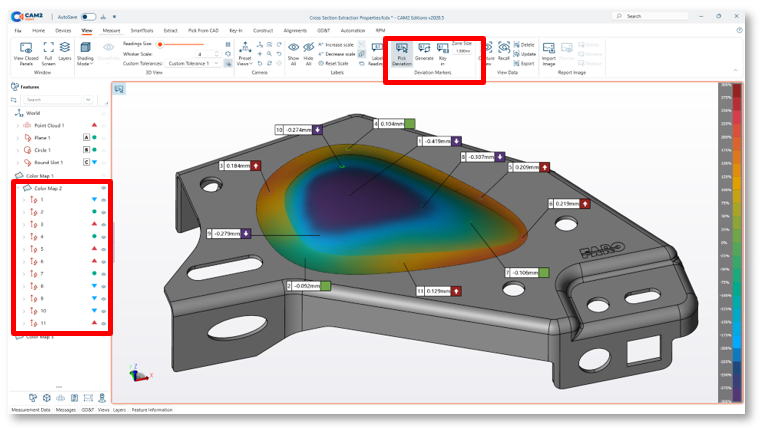Click Reset Scale for labels
This screenshot has height=428, width=760.
pyautogui.click(x=333, y=63)
